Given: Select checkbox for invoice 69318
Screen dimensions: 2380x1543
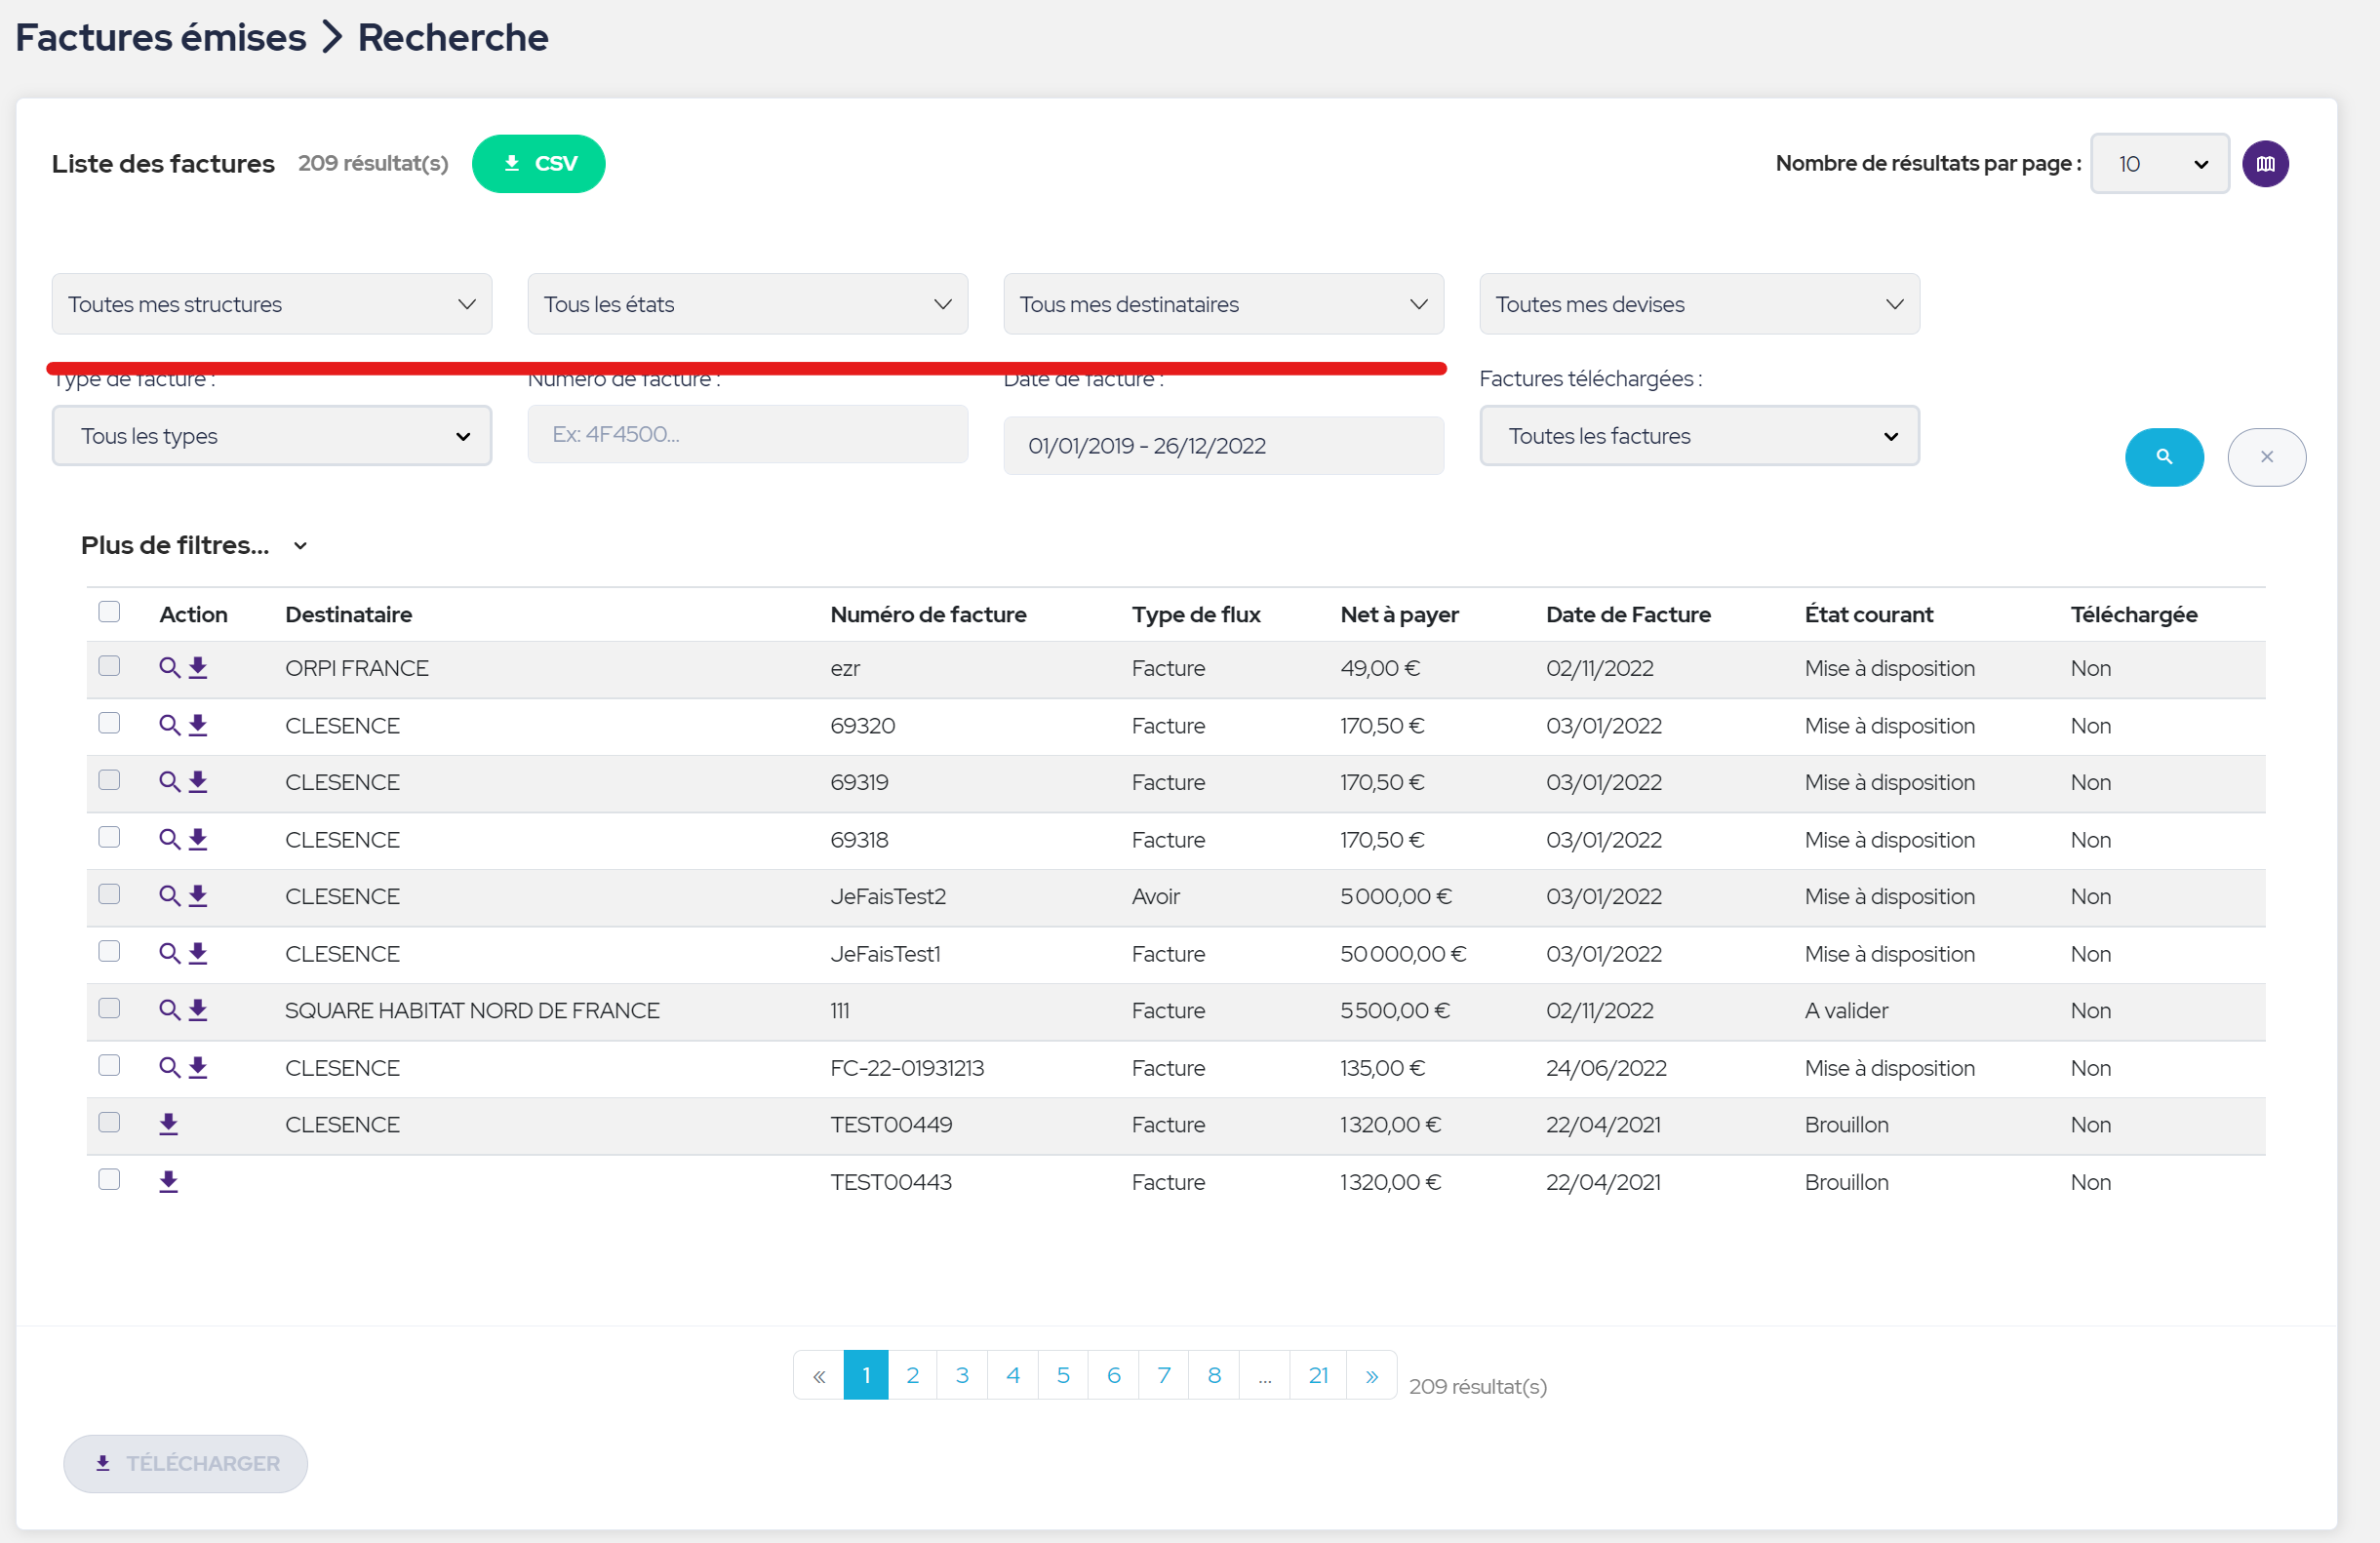Looking at the screenshot, I should tap(109, 837).
